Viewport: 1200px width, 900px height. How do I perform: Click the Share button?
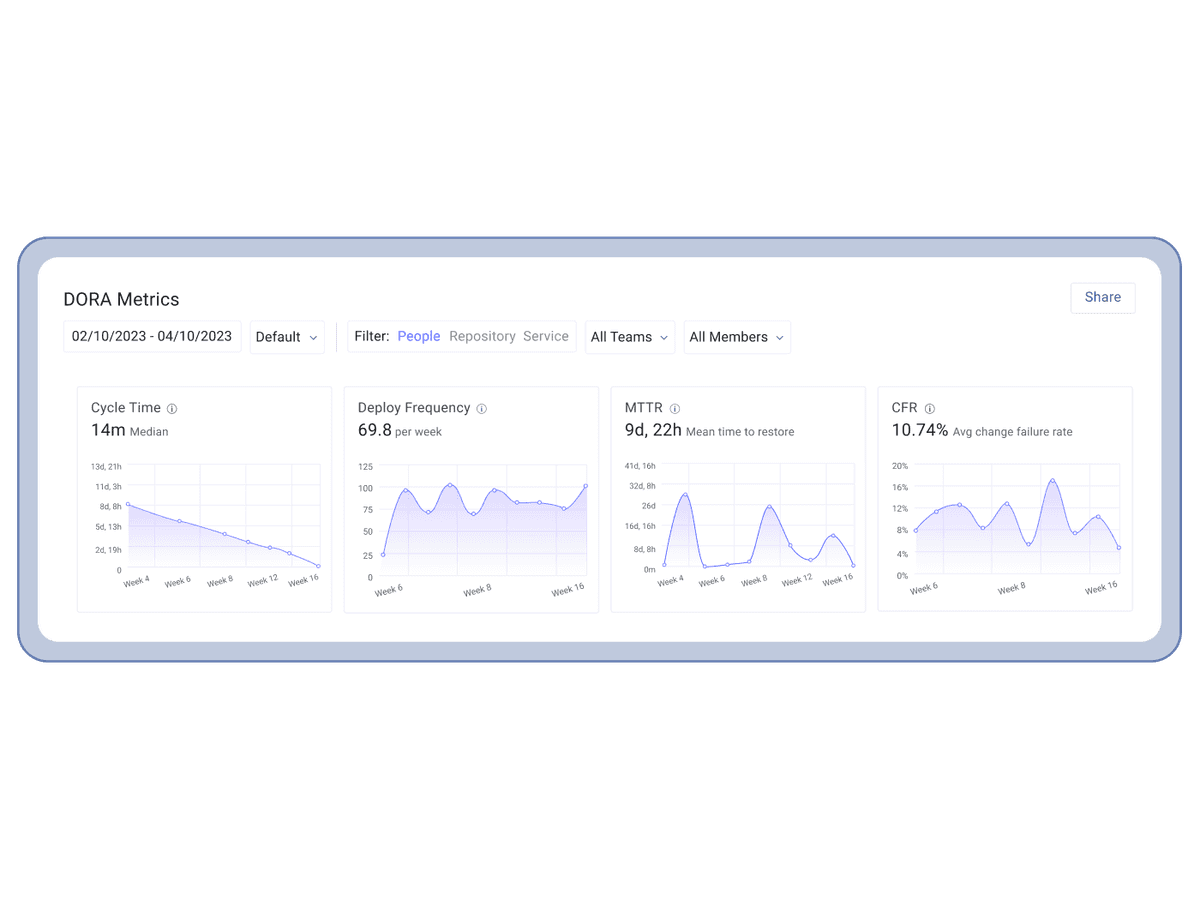pos(1103,297)
